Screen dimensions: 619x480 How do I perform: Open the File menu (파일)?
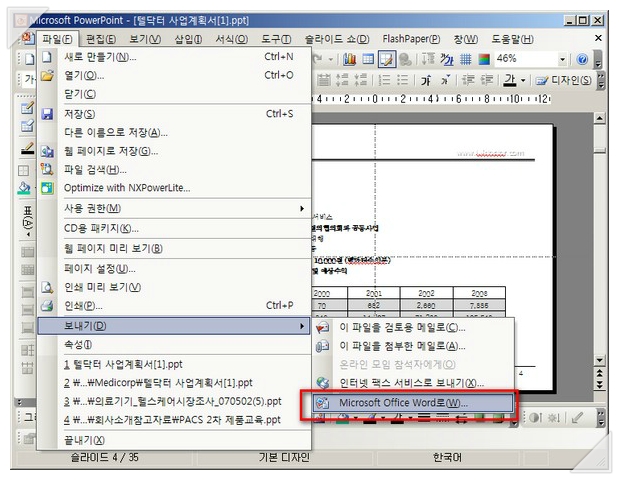(x=57, y=39)
